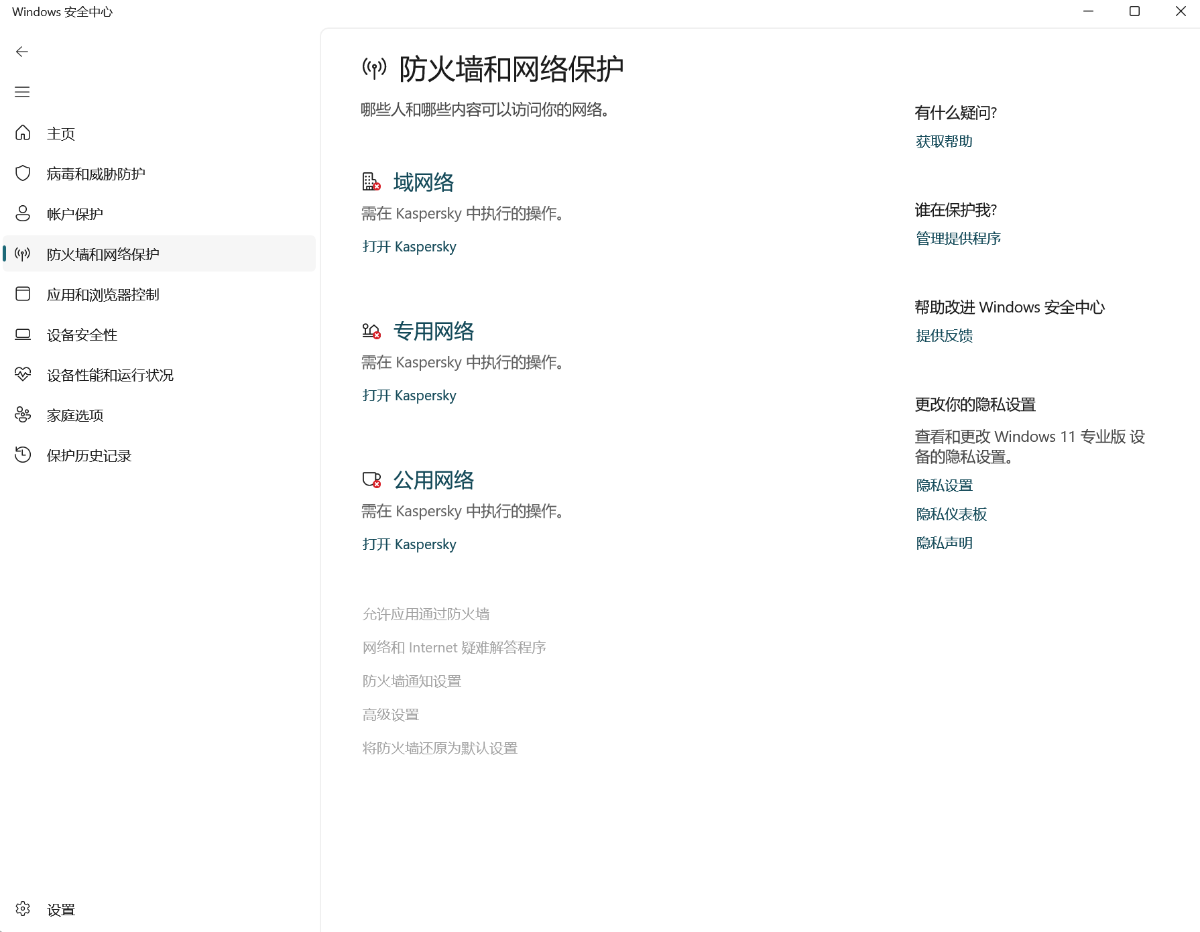Image resolution: width=1200 pixels, height=932 pixels.
Task: Open the 隐私声明 link
Action: tap(944, 543)
